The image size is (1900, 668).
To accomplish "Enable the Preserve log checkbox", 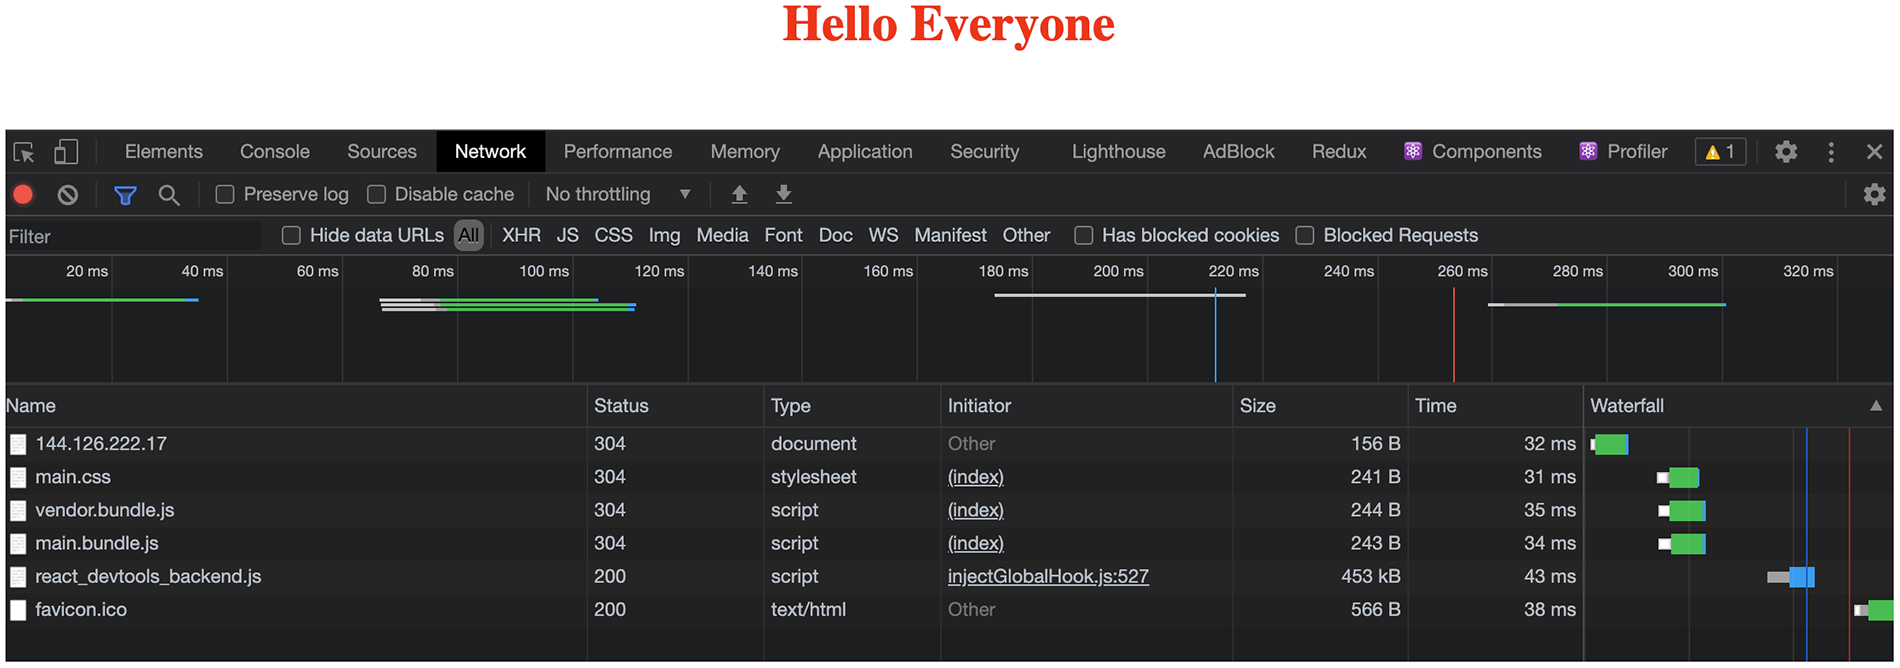I will (x=225, y=195).
